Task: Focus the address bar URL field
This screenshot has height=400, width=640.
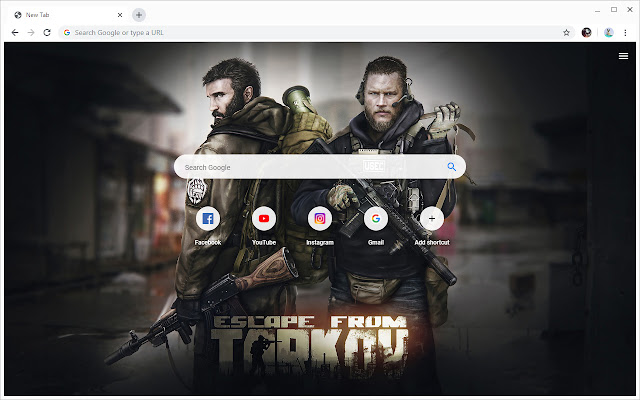Action: (317, 33)
